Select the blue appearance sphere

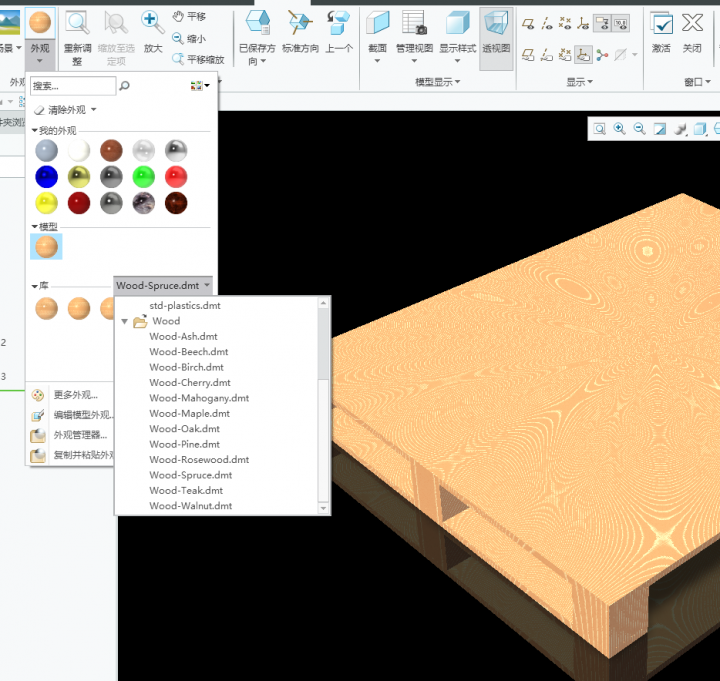46,177
